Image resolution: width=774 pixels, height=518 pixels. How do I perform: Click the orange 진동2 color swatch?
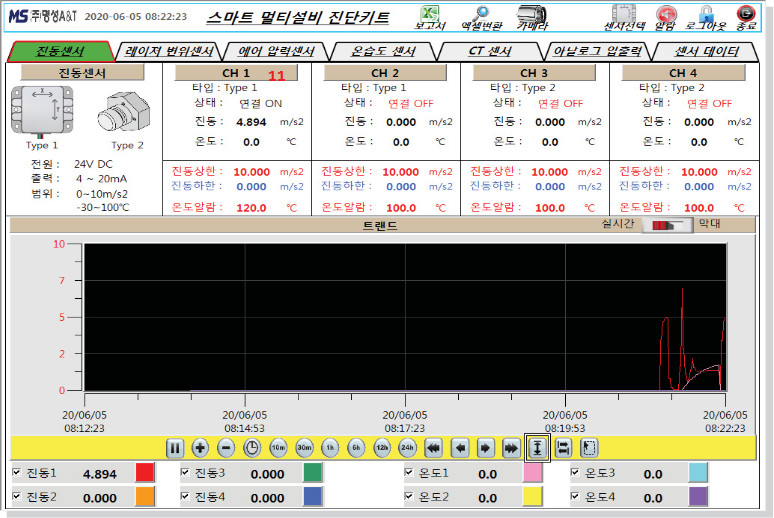coord(145,496)
